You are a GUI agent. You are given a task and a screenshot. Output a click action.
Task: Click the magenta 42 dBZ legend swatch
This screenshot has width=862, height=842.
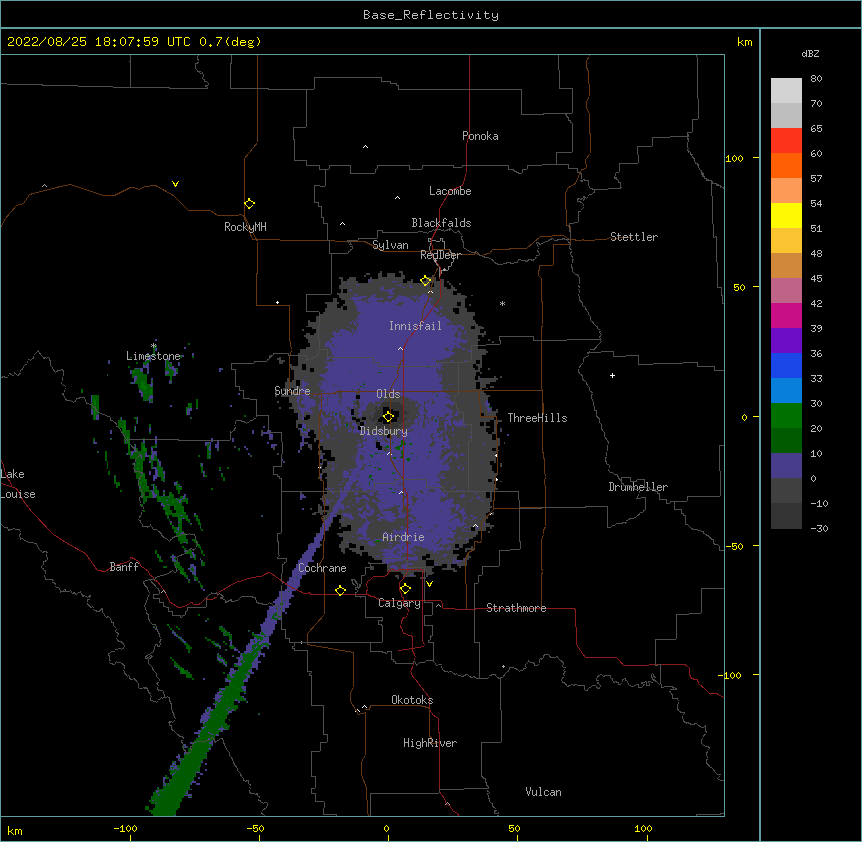tap(786, 315)
